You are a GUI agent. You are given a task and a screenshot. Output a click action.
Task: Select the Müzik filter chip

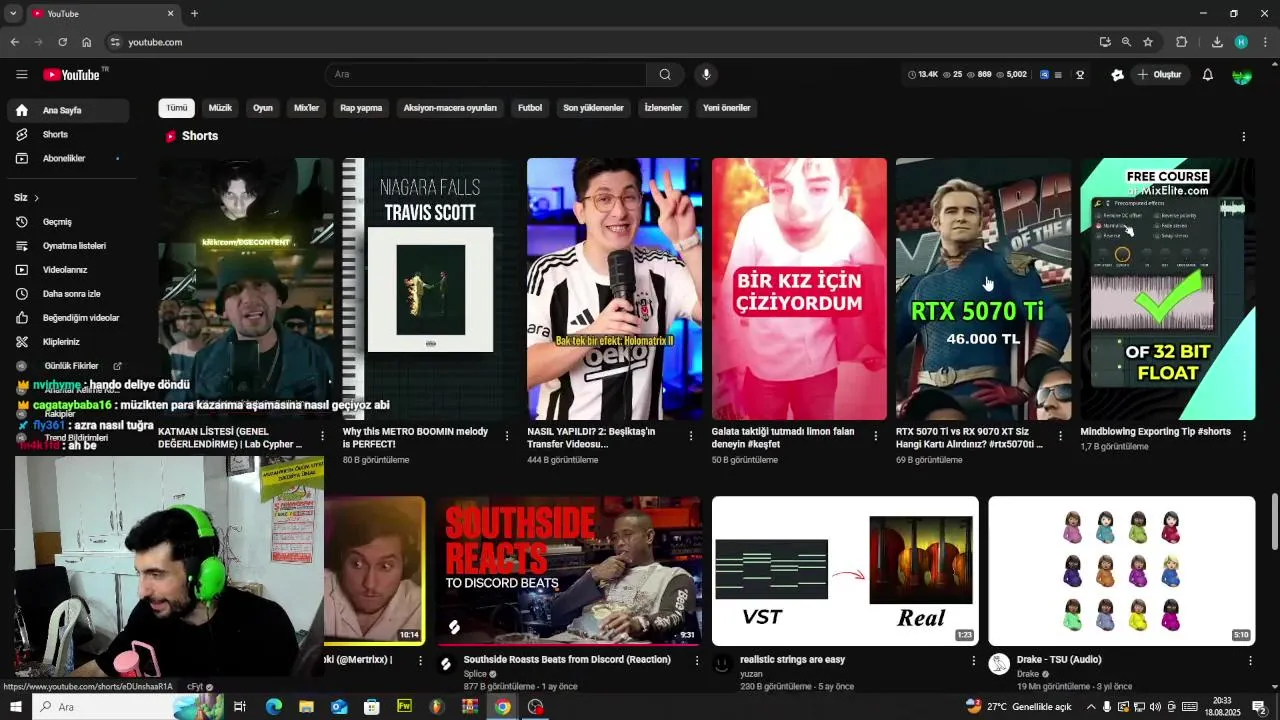pos(220,108)
